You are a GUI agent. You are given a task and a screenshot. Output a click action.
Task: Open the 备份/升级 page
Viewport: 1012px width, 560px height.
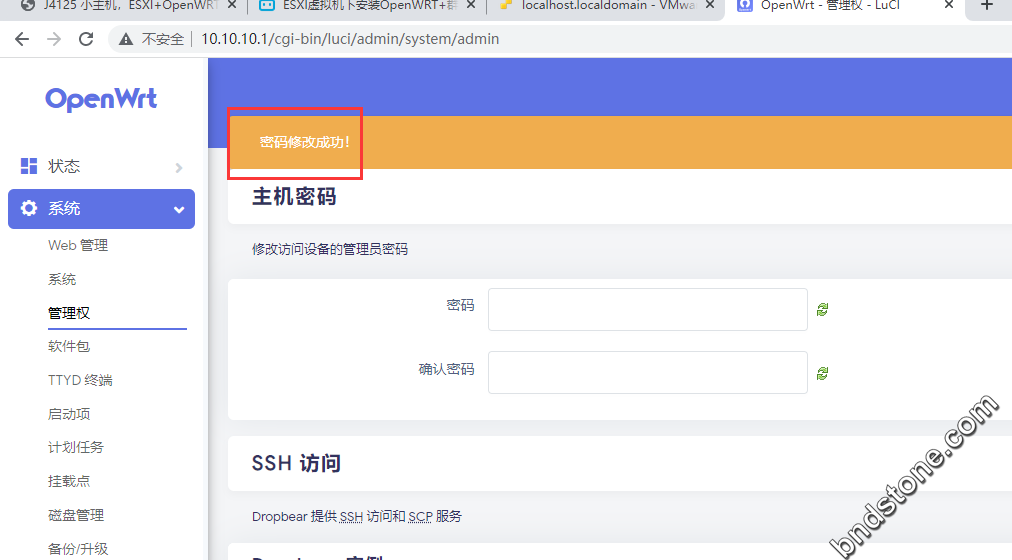(x=78, y=548)
